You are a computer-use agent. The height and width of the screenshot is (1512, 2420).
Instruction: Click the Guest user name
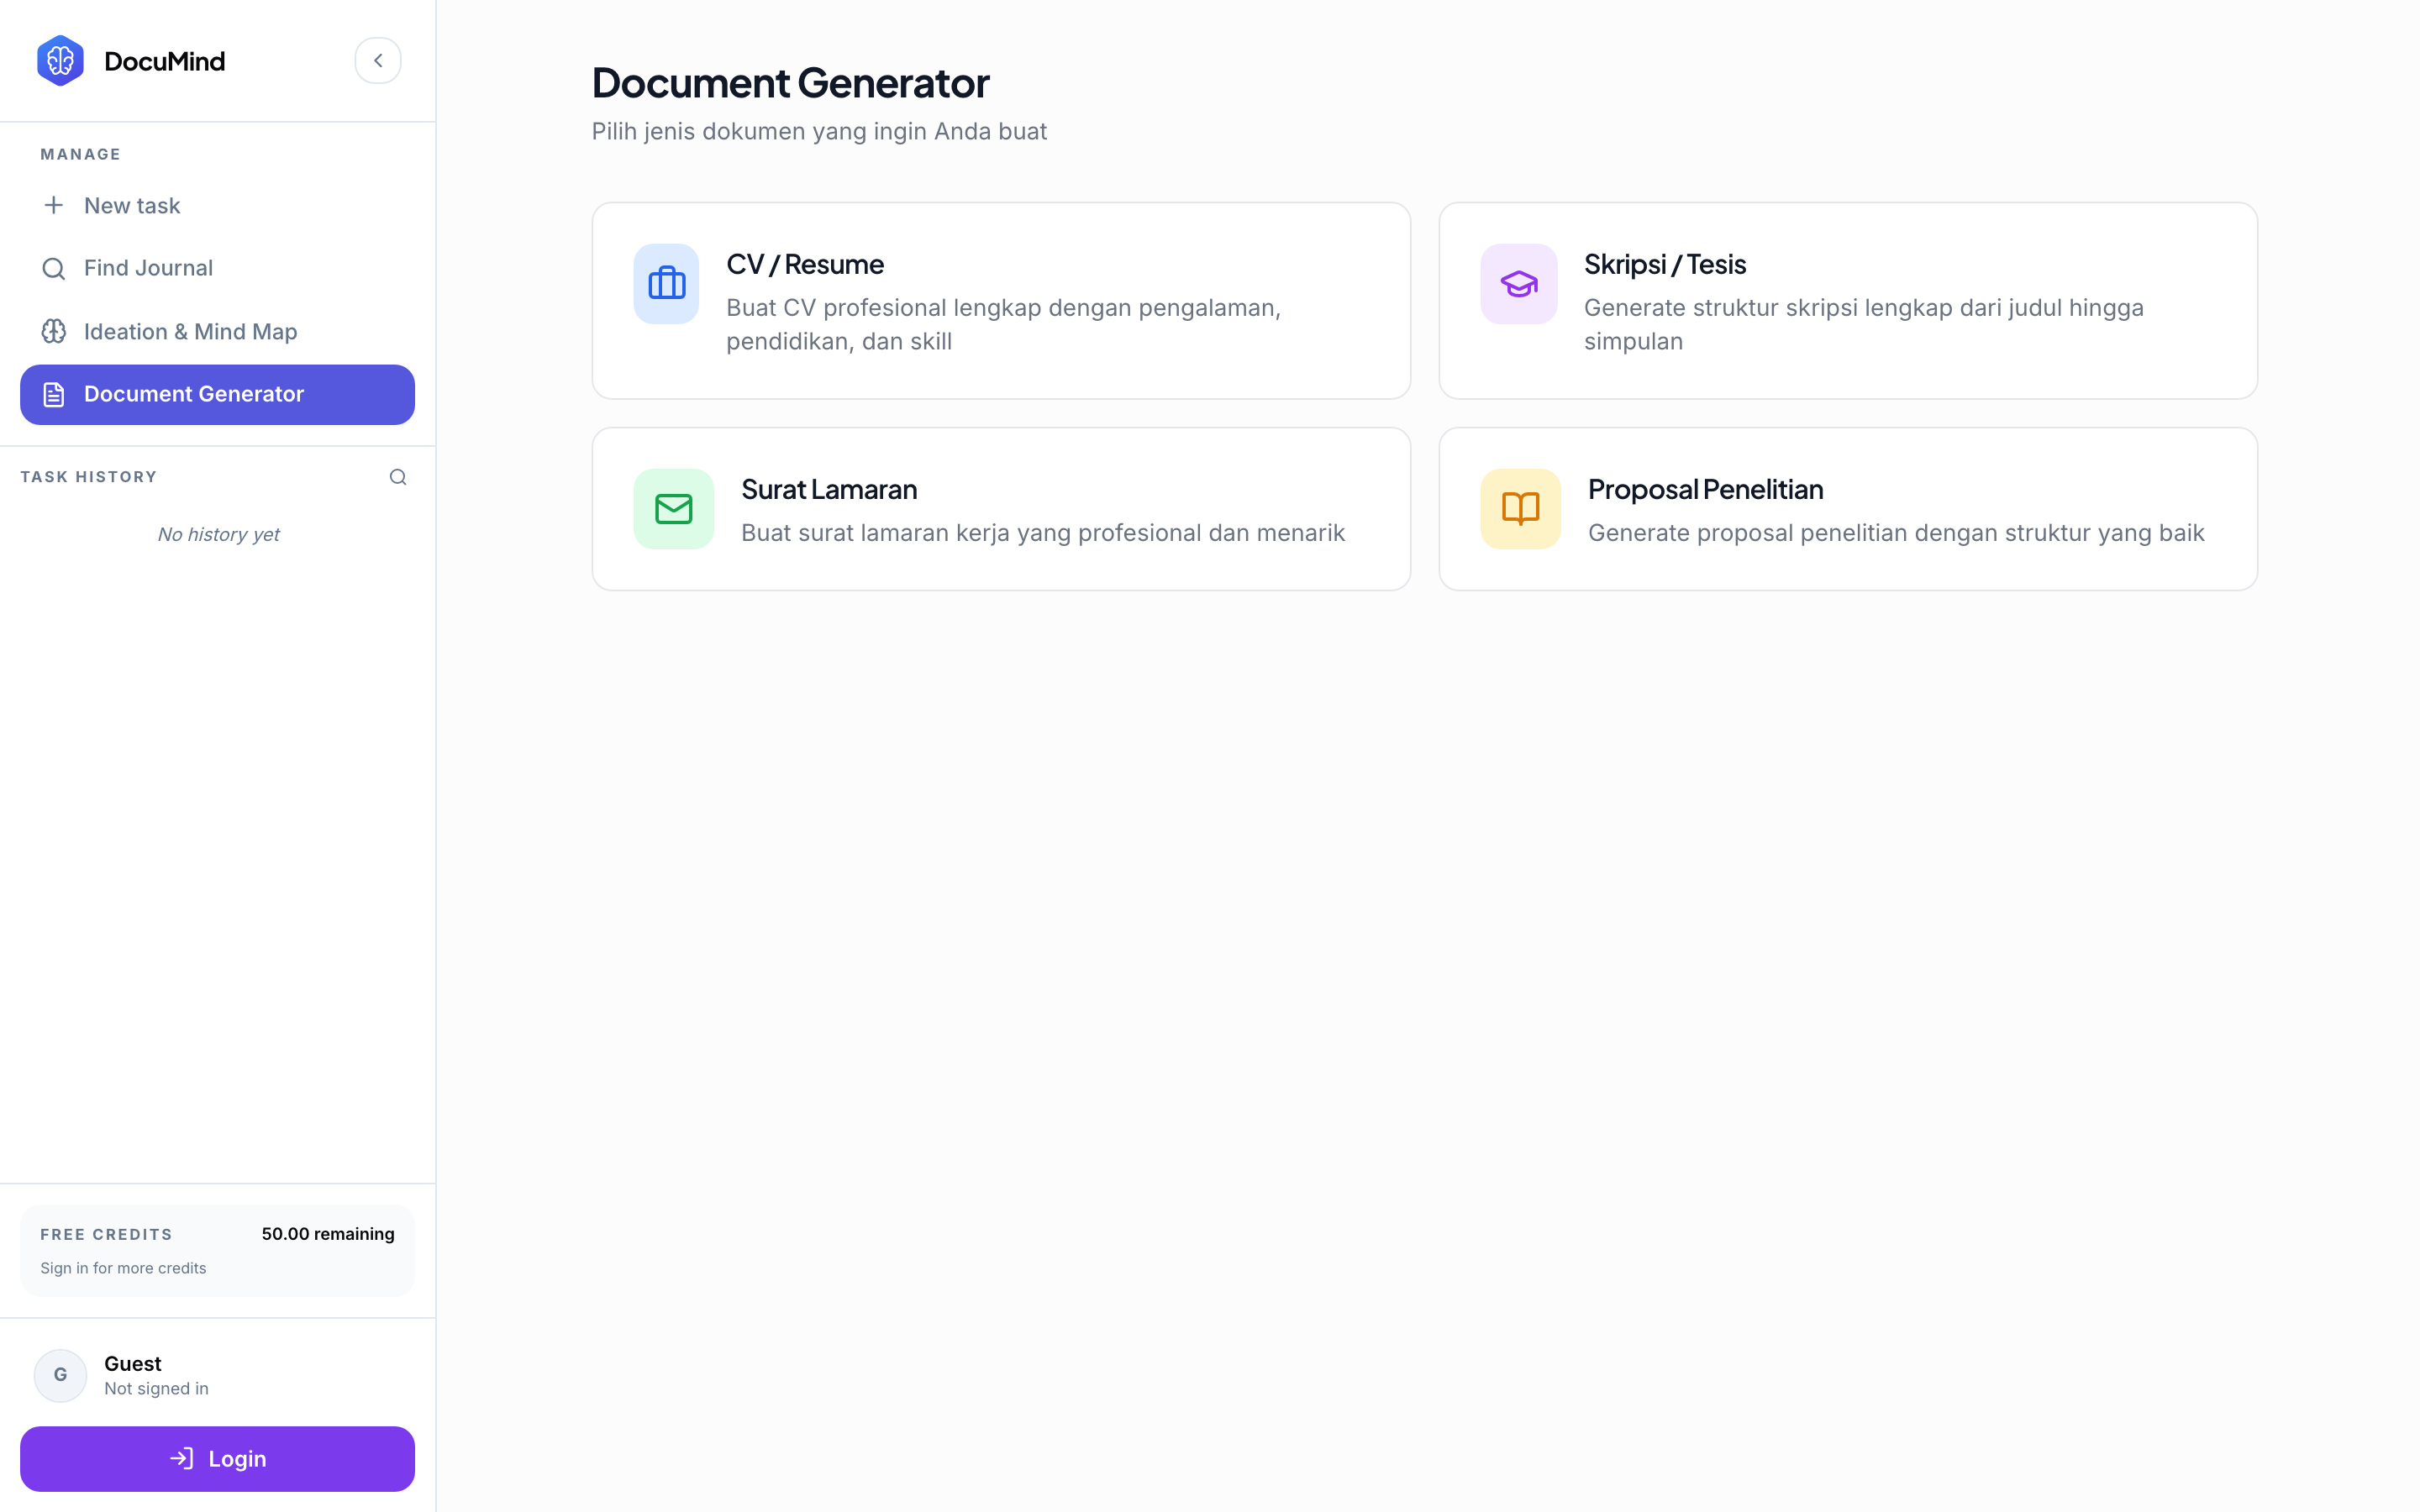[133, 1363]
